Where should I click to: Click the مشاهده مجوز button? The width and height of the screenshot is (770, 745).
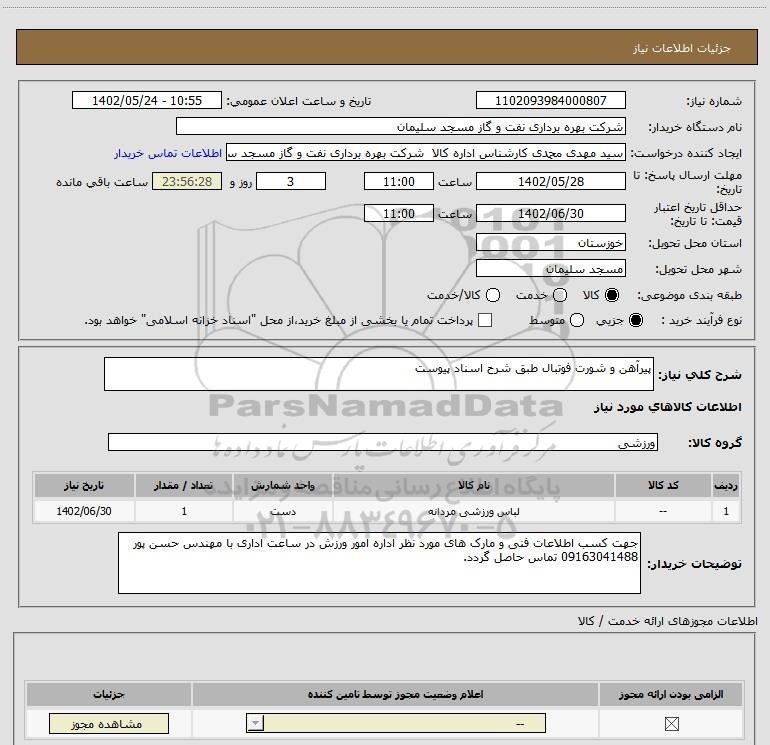coord(109,723)
